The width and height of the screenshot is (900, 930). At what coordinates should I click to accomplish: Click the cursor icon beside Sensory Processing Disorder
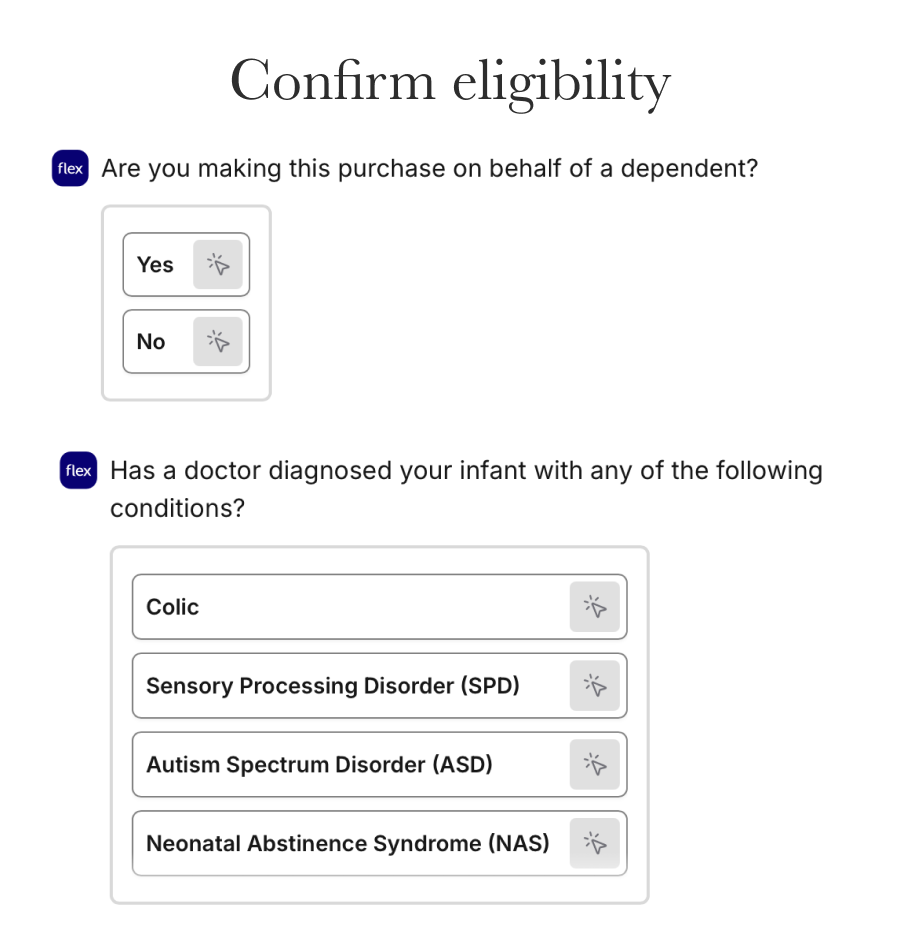point(595,686)
